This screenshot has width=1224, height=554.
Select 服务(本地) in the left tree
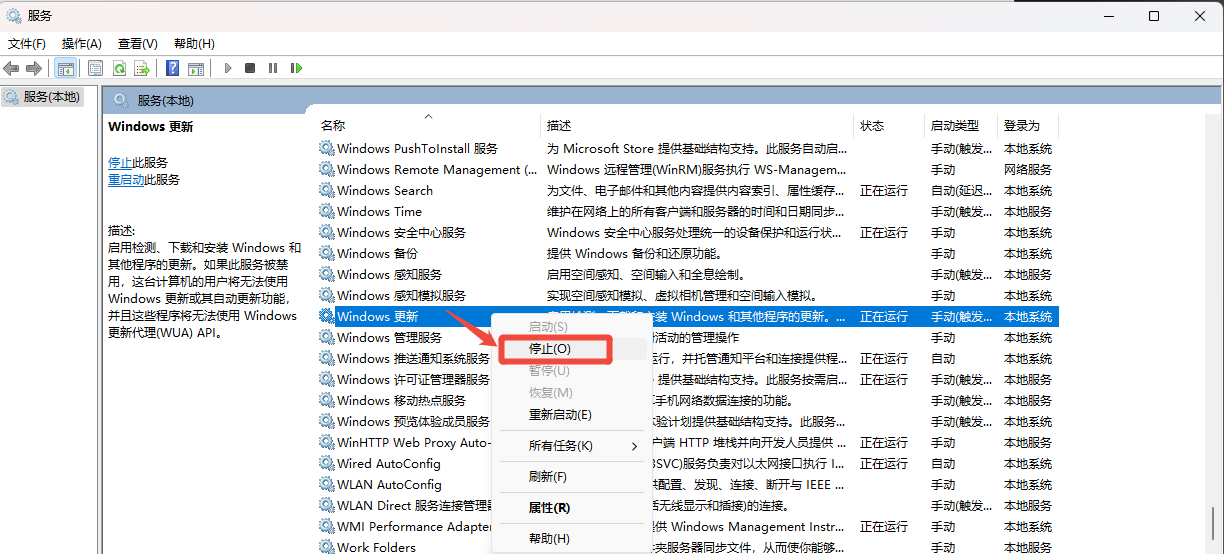click(42, 97)
